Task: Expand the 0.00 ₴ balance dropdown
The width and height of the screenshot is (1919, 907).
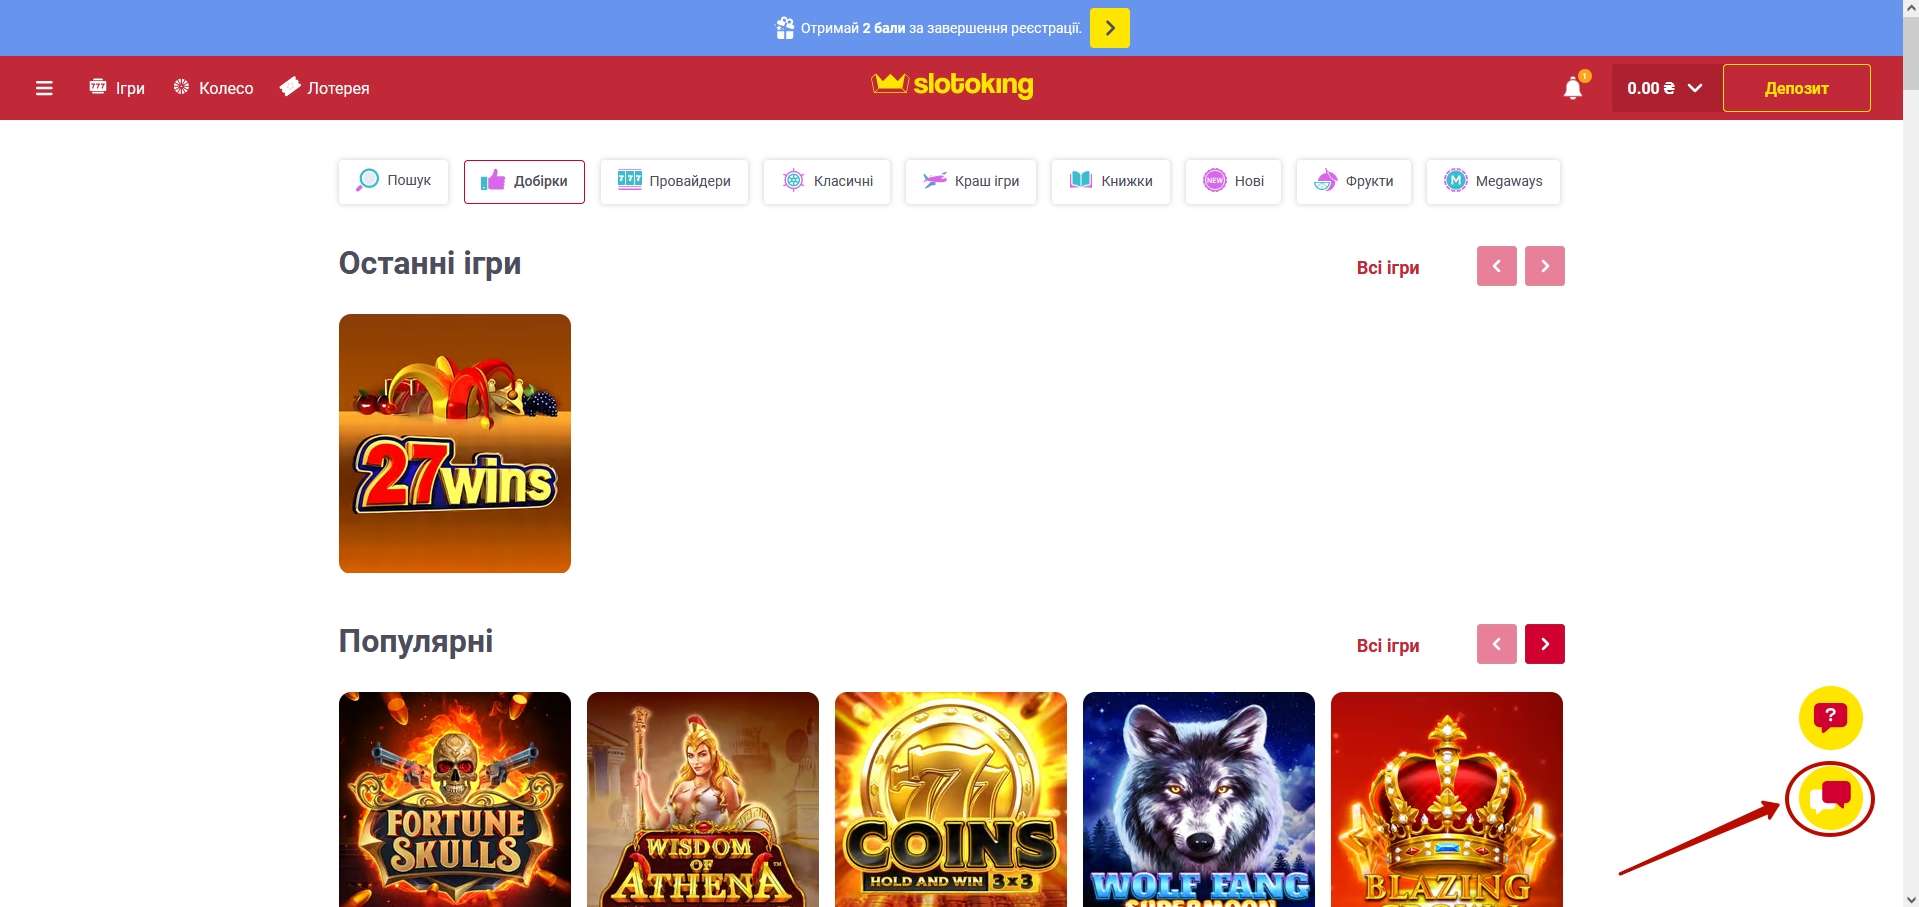Action: pyautogui.click(x=1664, y=88)
